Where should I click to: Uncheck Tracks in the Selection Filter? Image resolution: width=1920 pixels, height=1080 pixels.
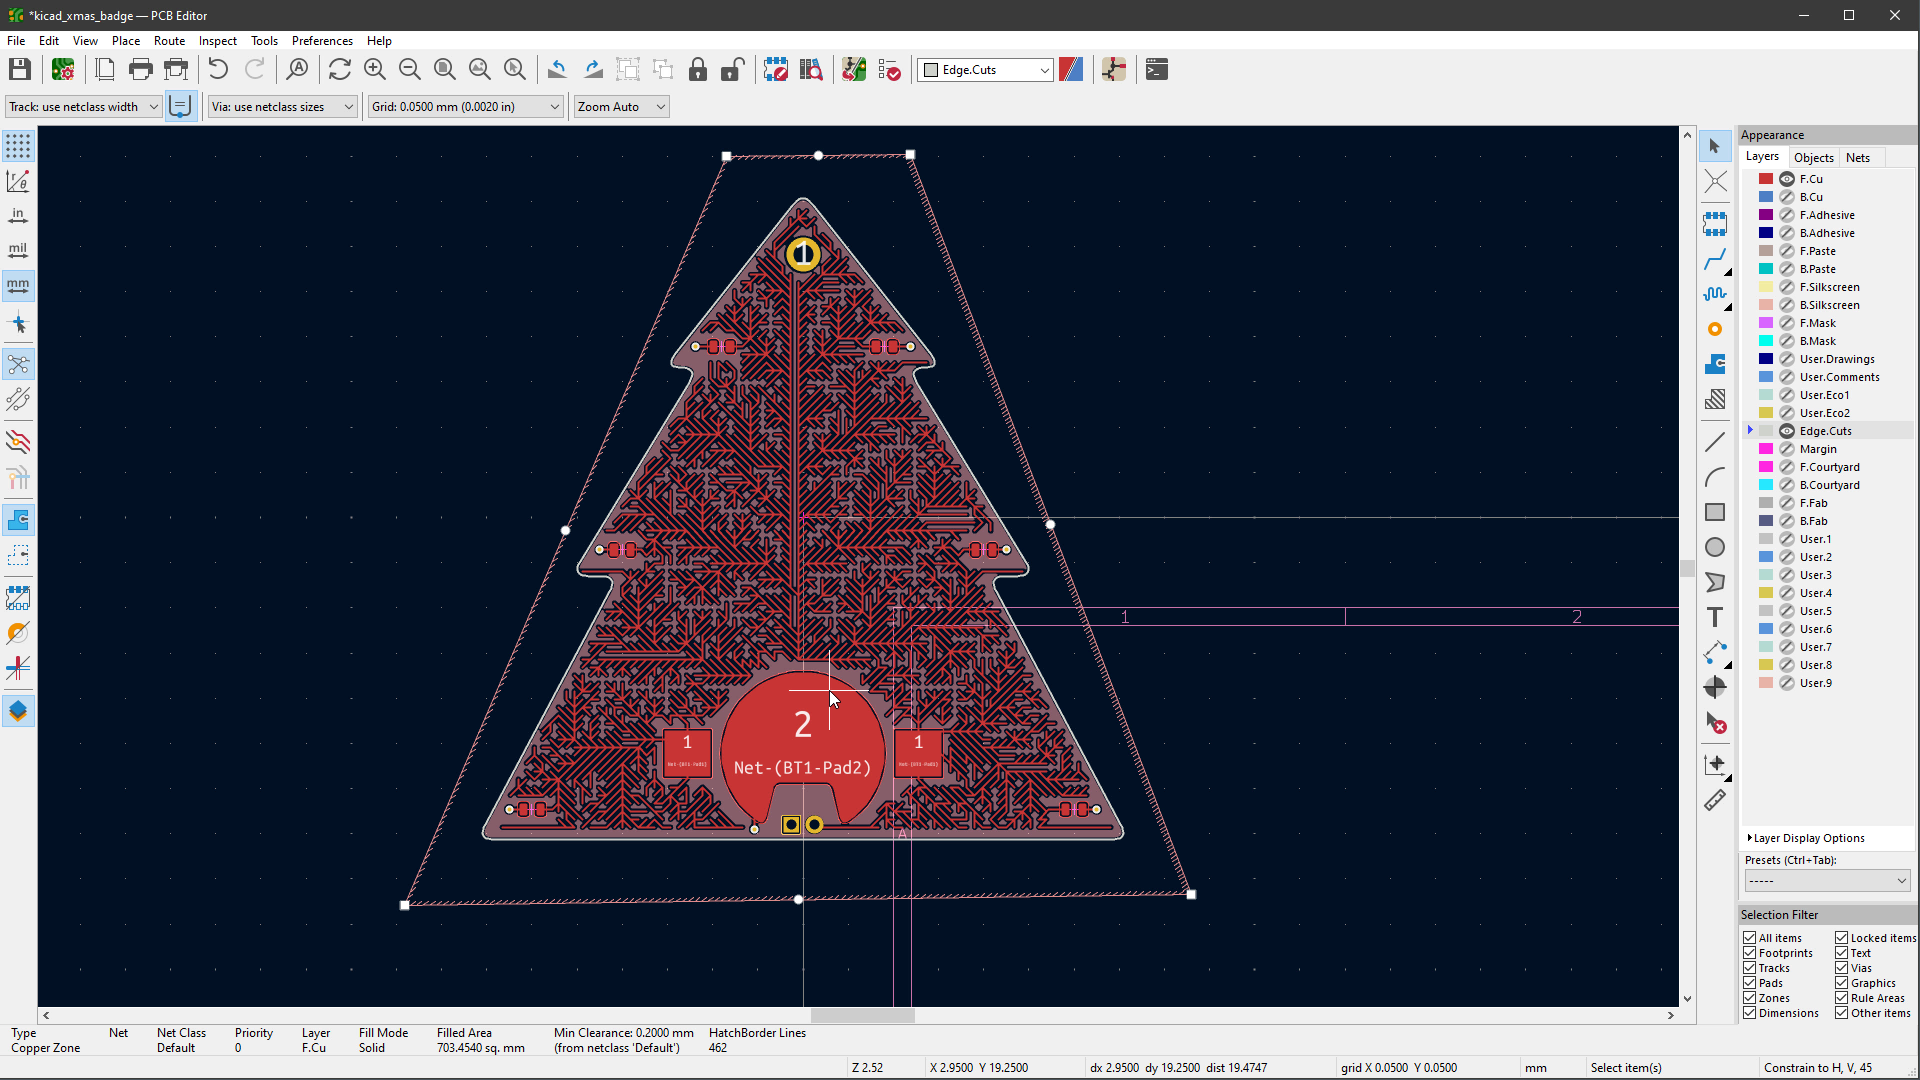(x=1750, y=967)
